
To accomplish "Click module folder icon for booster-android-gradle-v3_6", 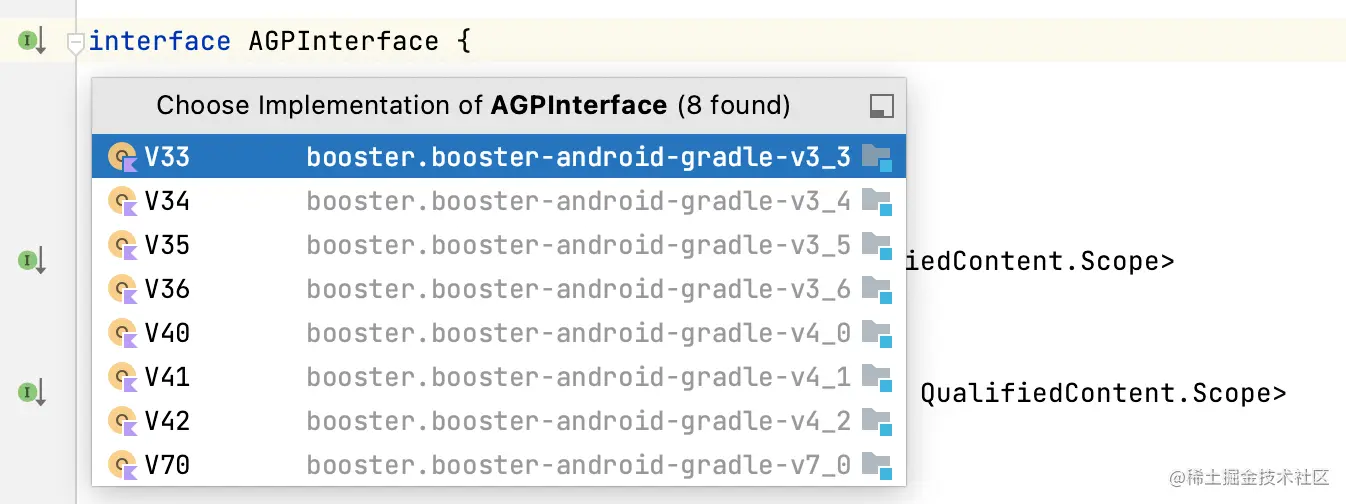I will (877, 290).
